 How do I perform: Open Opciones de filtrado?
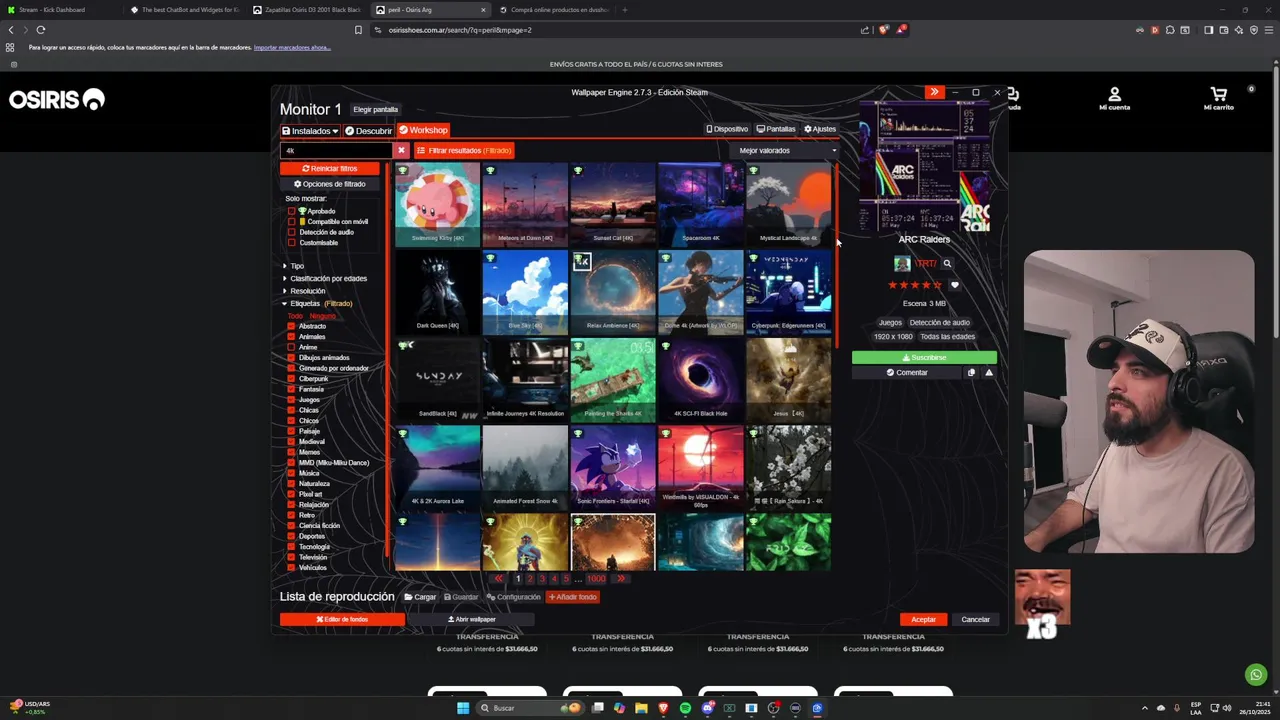pyautogui.click(x=330, y=184)
